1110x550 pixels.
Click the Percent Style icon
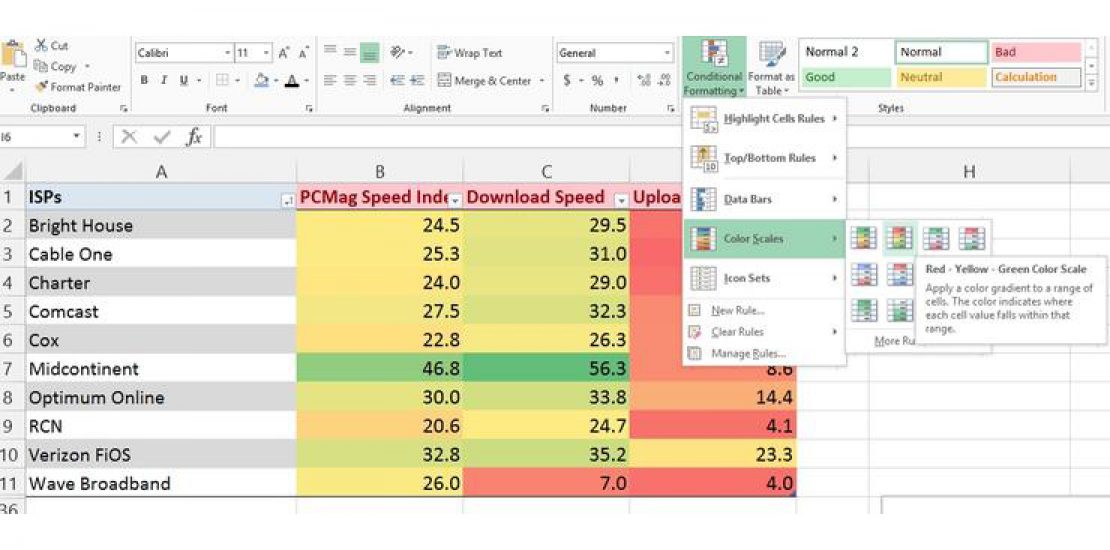coord(597,81)
